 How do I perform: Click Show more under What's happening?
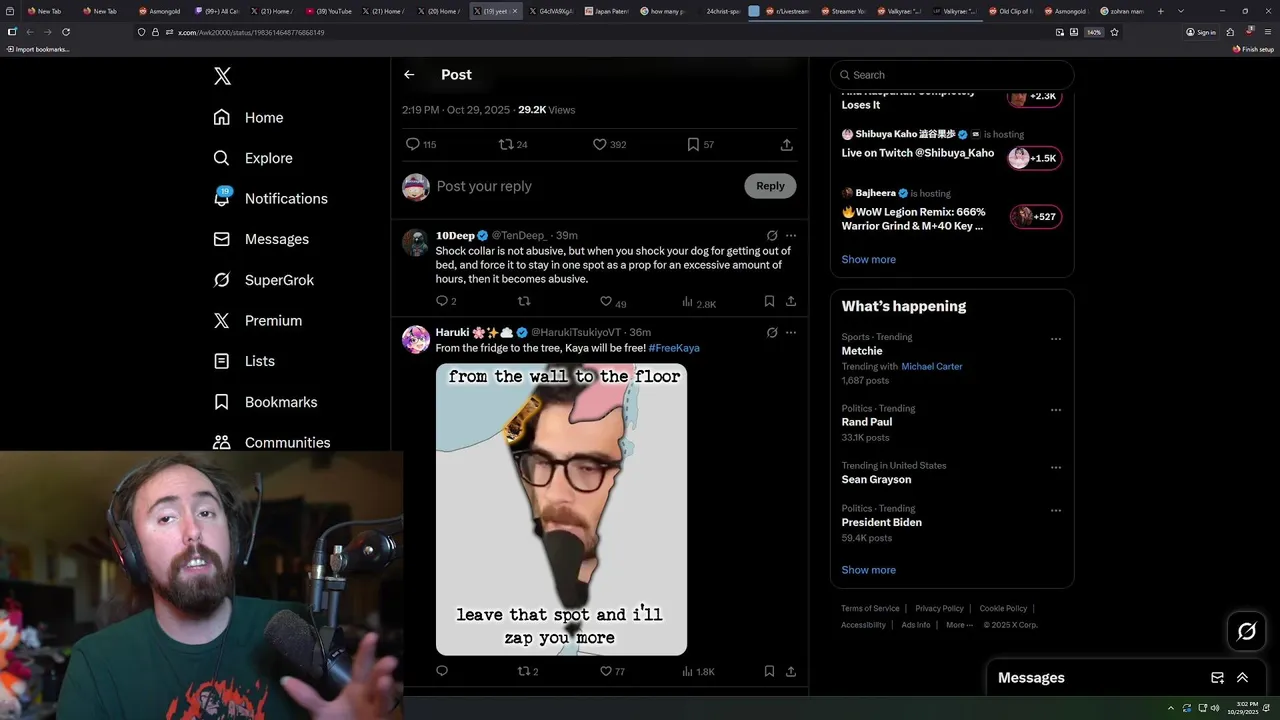tap(868, 570)
